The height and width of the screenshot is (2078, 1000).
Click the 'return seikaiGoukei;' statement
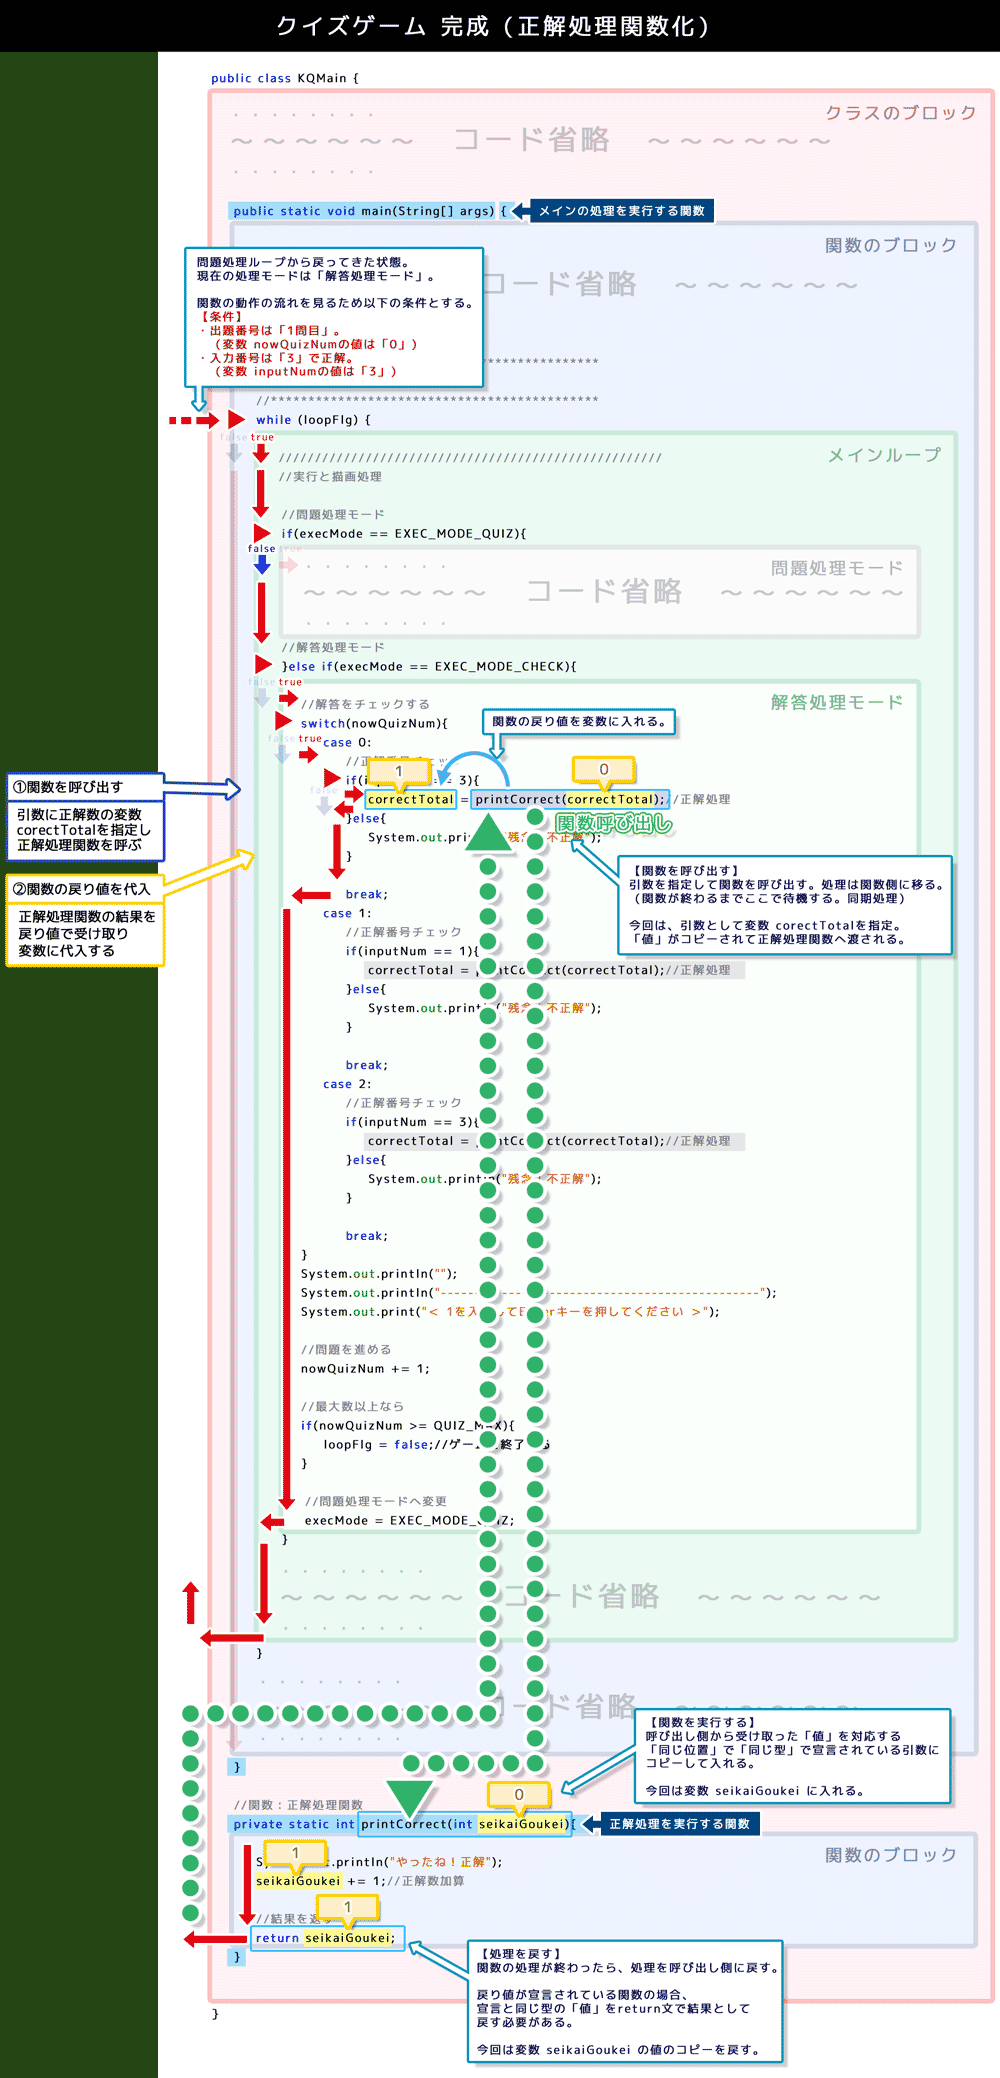[327, 1938]
